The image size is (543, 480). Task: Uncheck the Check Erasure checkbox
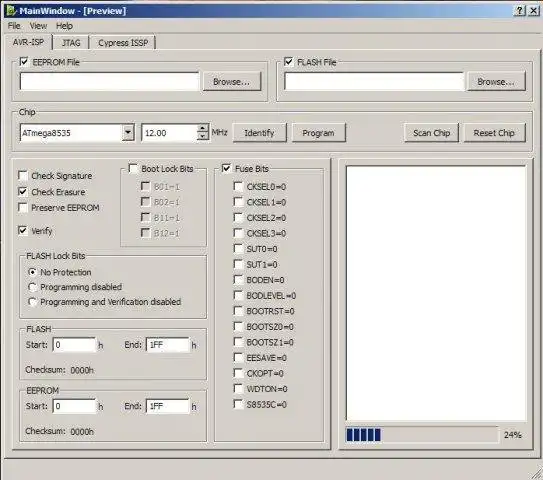click(23, 192)
